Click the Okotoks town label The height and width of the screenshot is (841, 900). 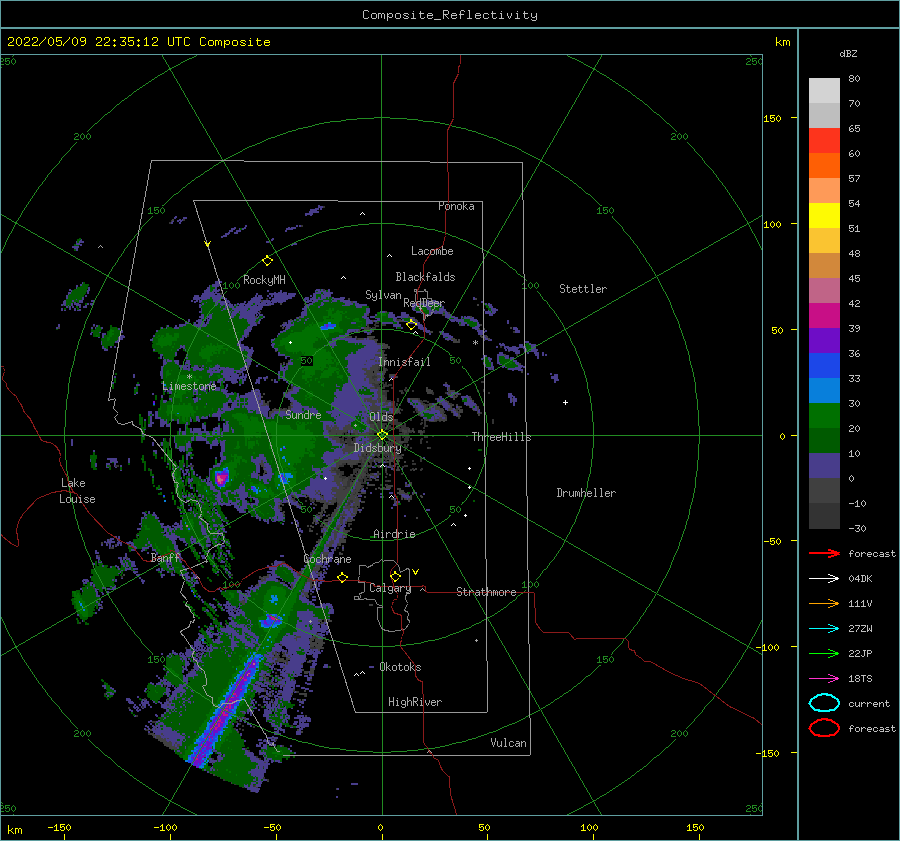400,667
